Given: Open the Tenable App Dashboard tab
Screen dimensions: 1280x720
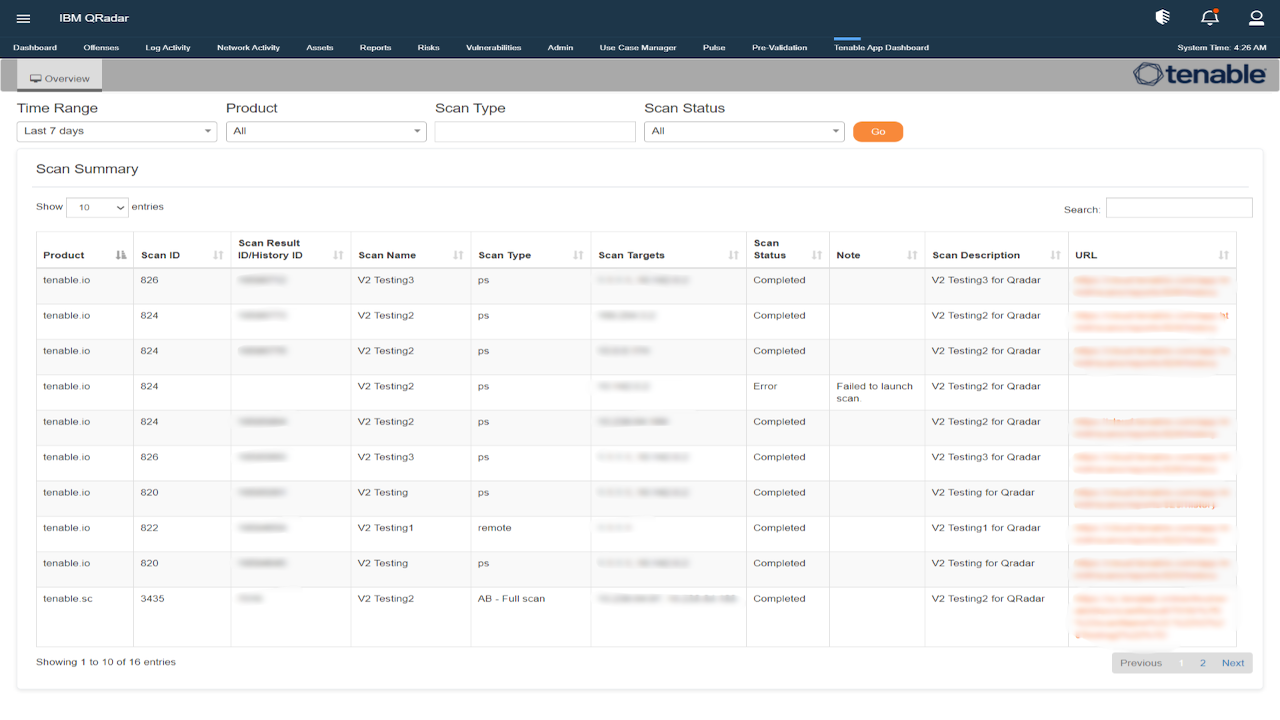Looking at the screenshot, I should pos(881,46).
